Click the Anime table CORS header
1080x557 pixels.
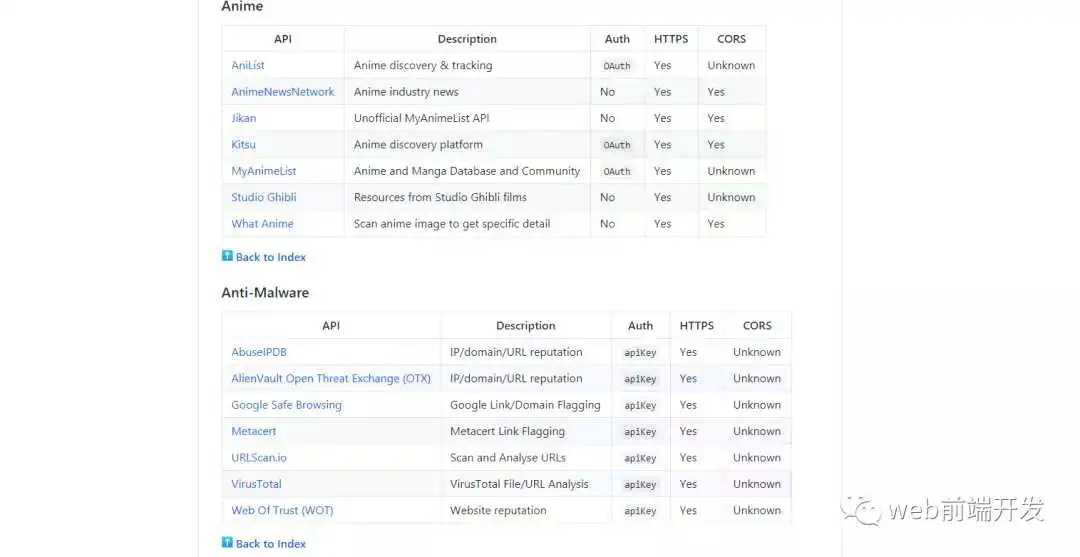731,39
